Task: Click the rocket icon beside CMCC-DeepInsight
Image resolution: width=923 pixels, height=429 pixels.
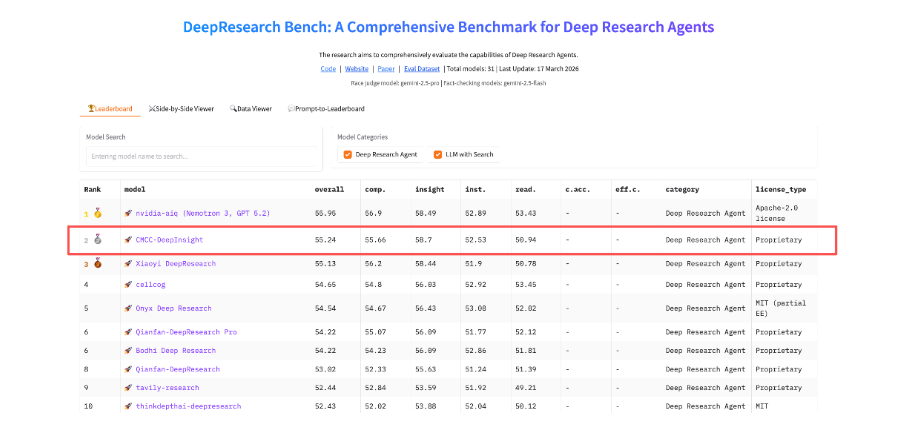Action: pyautogui.click(x=128, y=240)
